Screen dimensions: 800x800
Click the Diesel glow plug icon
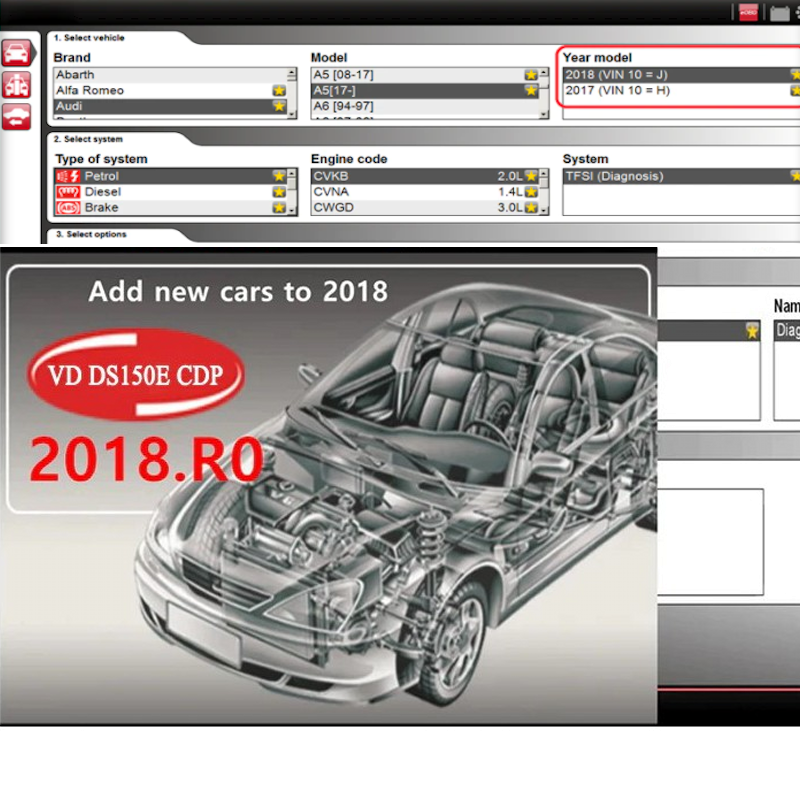pyautogui.click(x=68, y=192)
